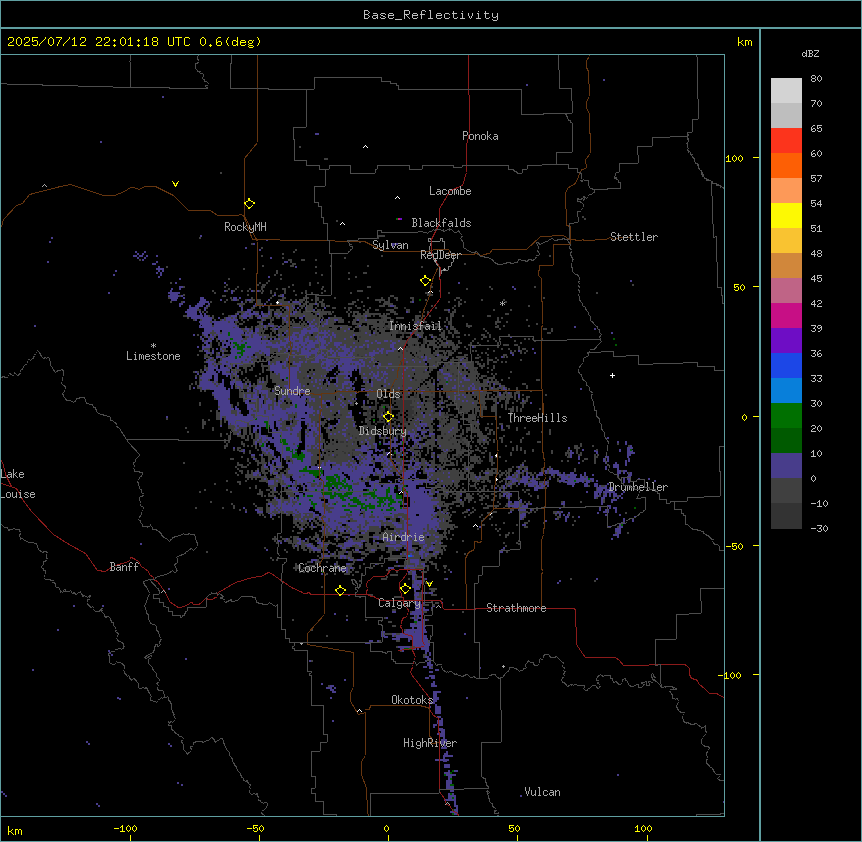Click the yellow diamond marker between Olds and Didsbury

[388, 416]
